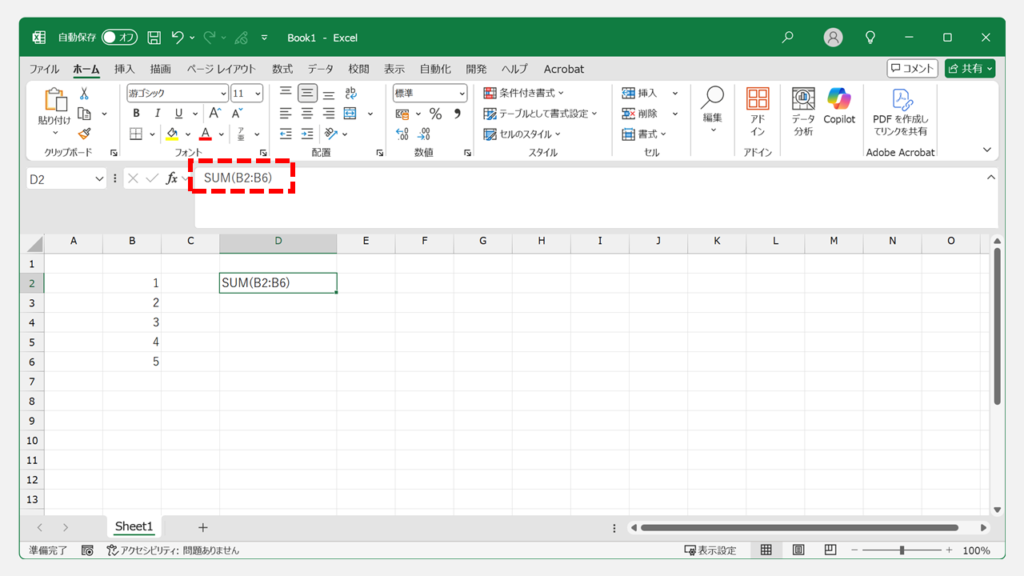1024x576 pixels.
Task: Decrease decimal places
Action: click(x=424, y=134)
